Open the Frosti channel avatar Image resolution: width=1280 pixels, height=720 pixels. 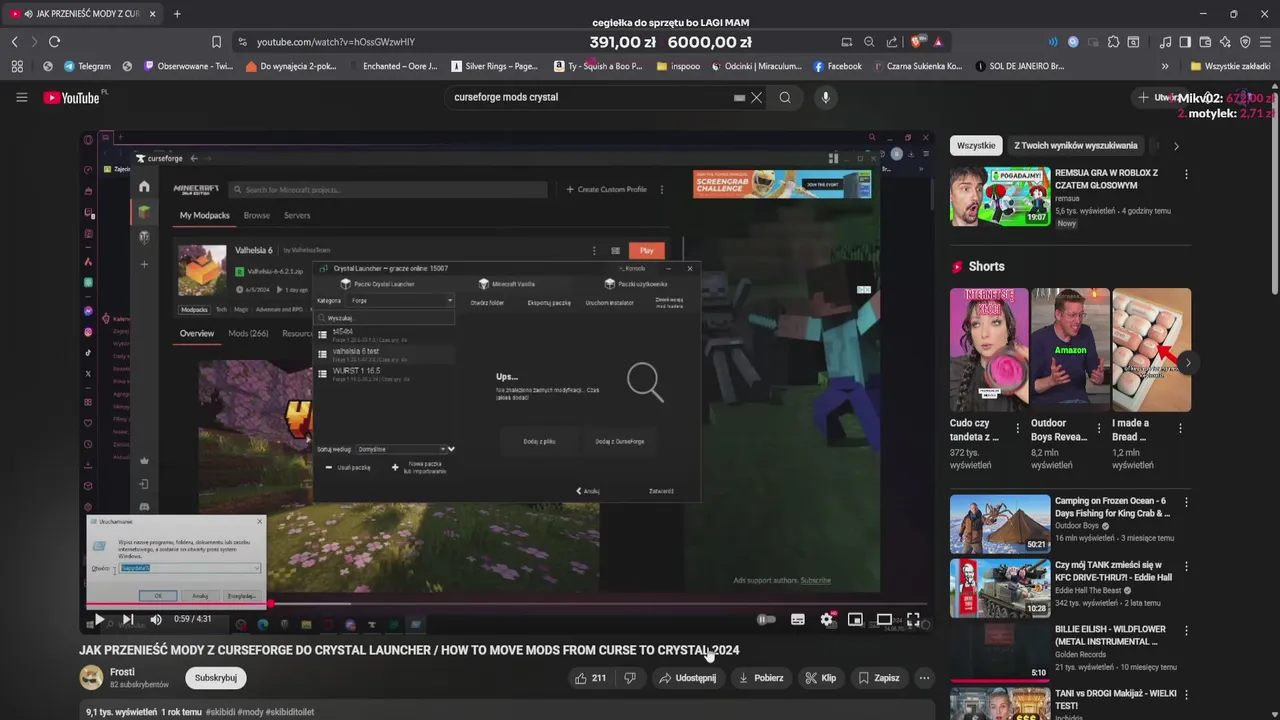(x=91, y=678)
